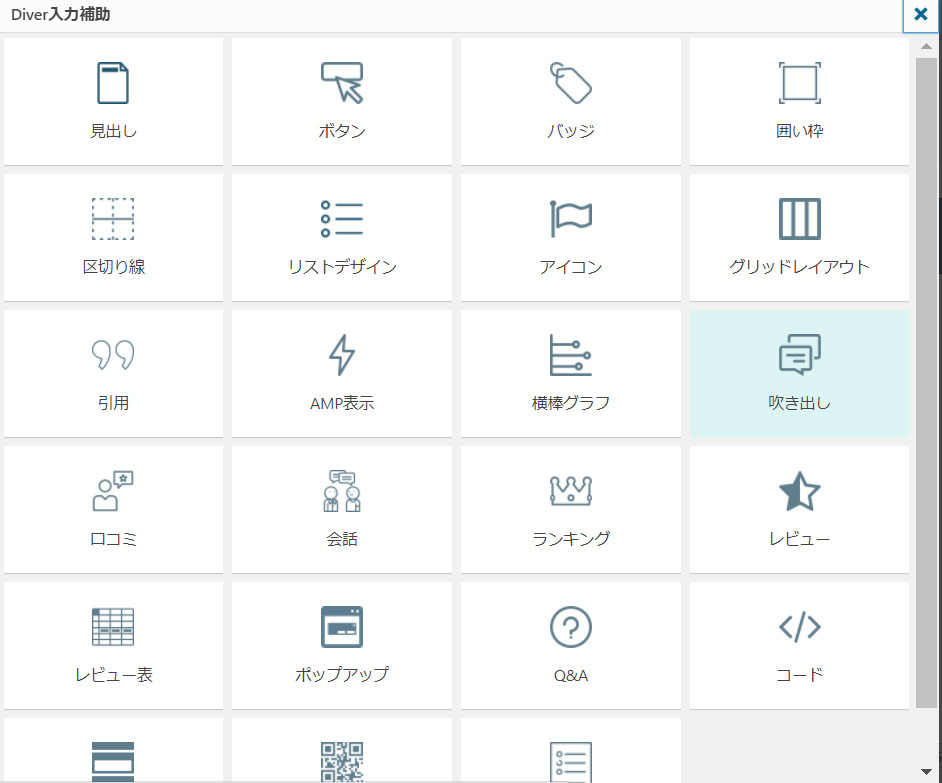Select the 見出し (heading) icon

point(113,84)
